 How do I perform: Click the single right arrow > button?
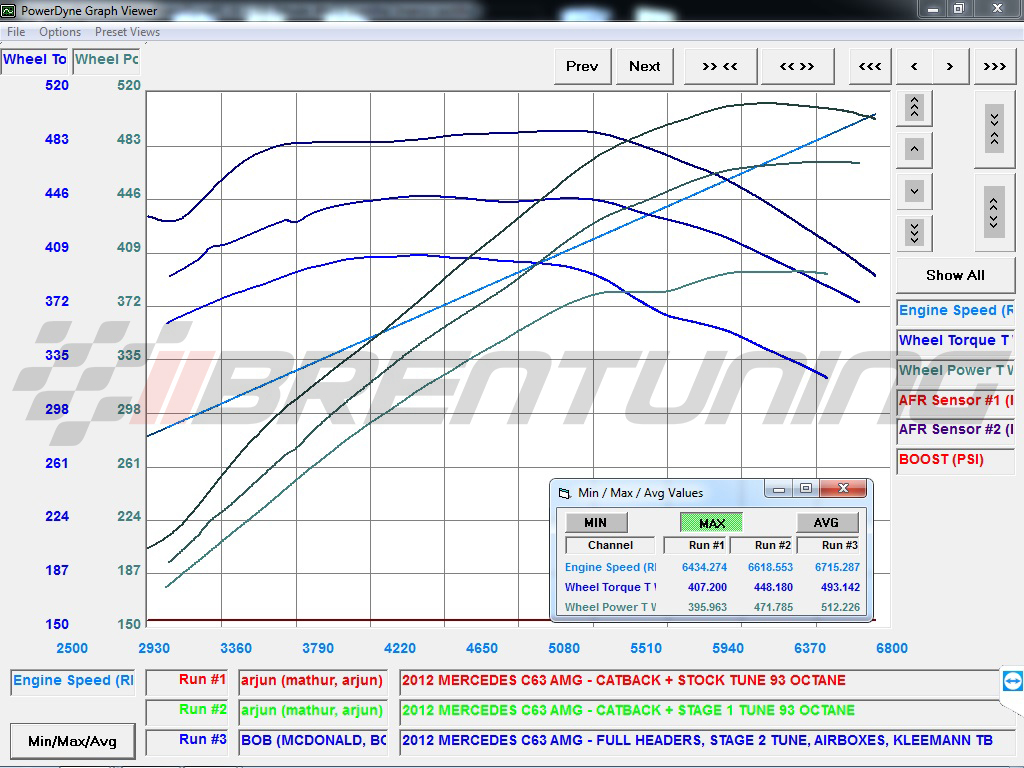(x=950, y=66)
